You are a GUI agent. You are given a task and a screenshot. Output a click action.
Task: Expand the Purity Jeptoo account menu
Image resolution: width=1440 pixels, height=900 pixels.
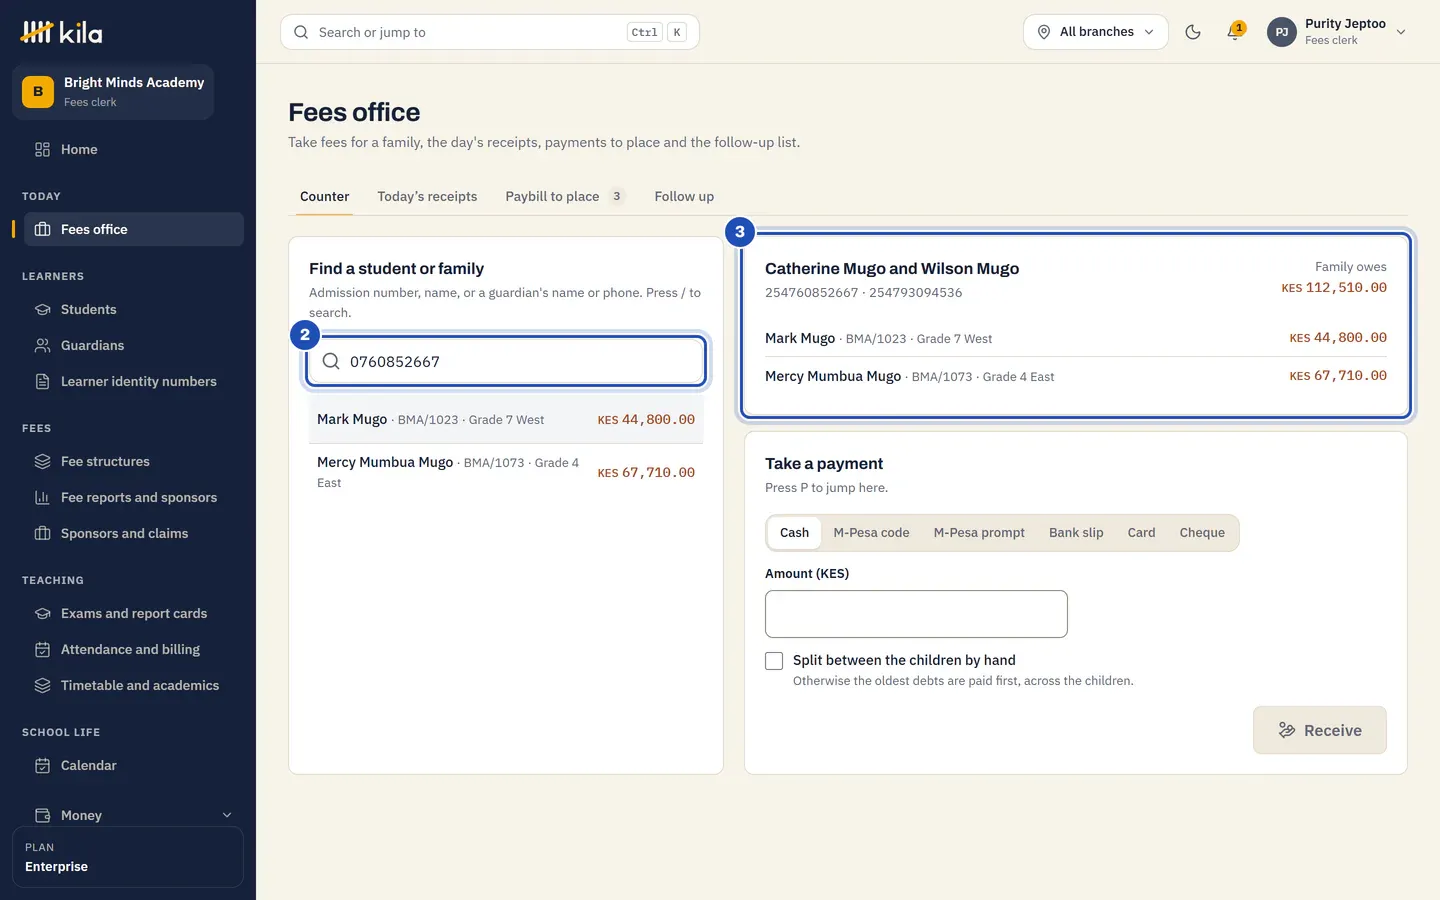1337,32
